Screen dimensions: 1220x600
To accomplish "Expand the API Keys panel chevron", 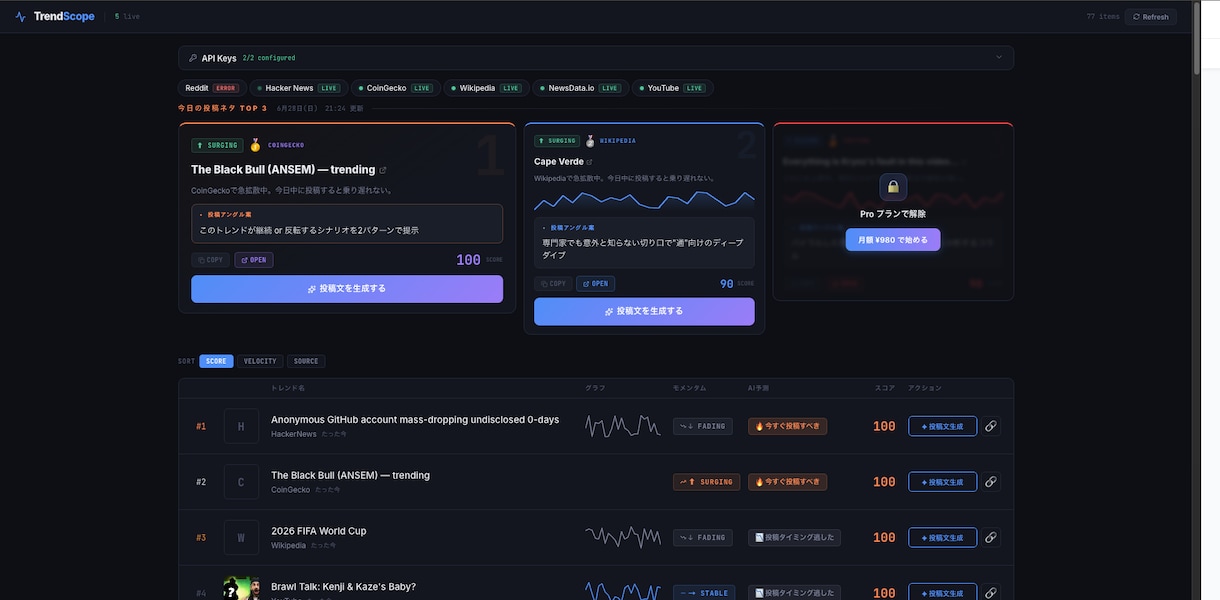I will 998,58.
